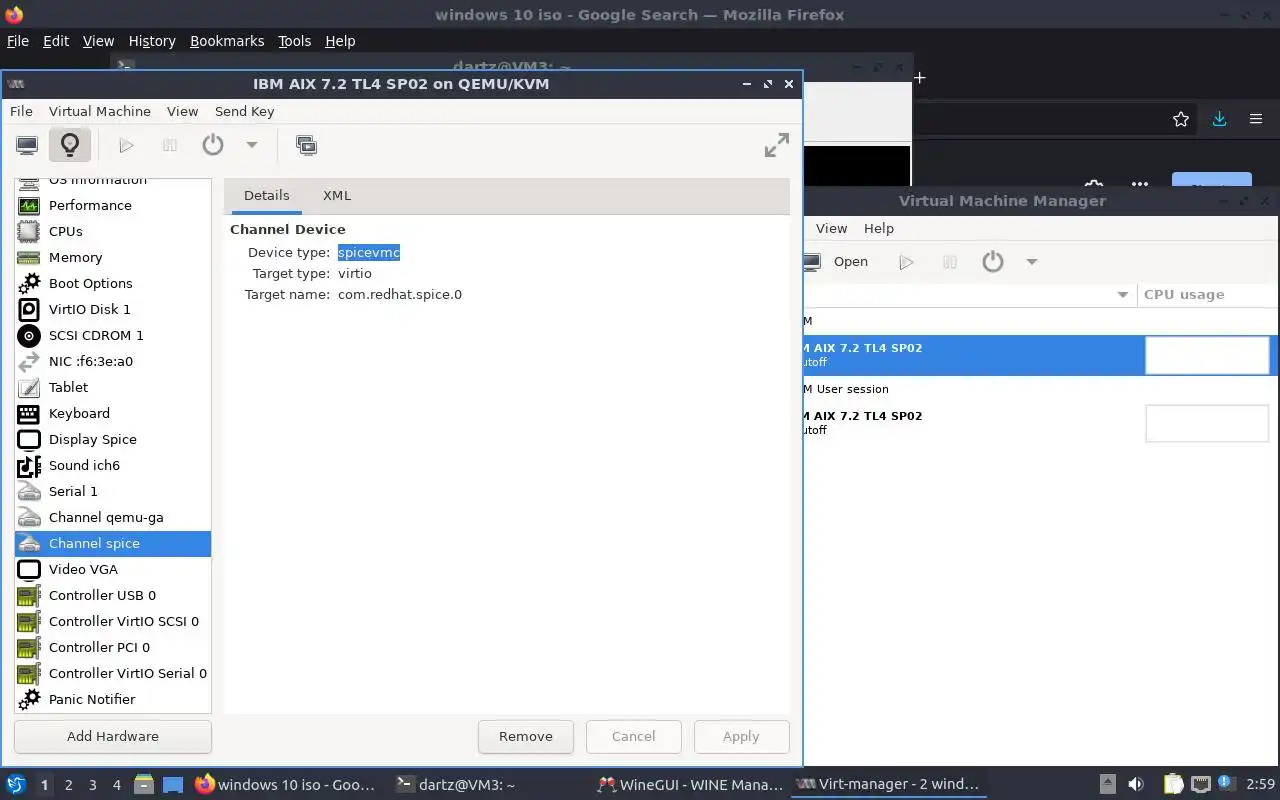Show the graphical console view icon
This screenshot has width=1280, height=800.
pyautogui.click(x=27, y=145)
